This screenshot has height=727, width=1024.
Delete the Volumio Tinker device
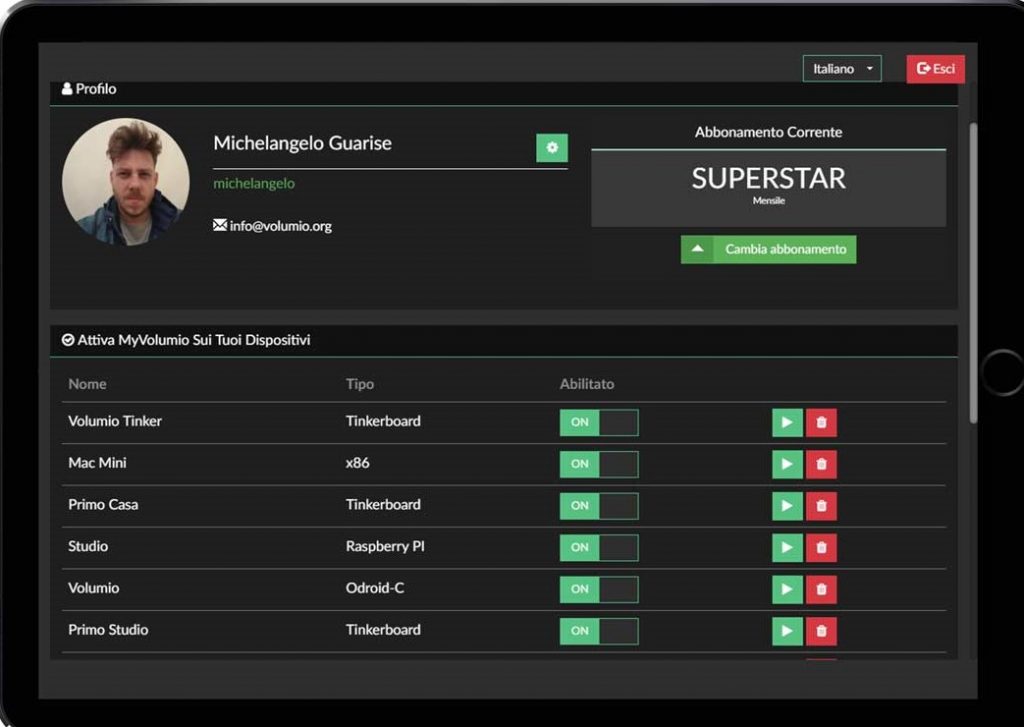coord(821,423)
